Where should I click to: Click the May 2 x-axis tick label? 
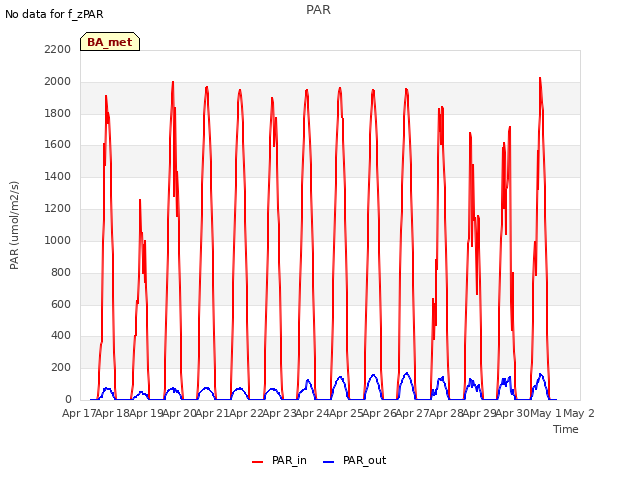pyautogui.click(x=579, y=413)
